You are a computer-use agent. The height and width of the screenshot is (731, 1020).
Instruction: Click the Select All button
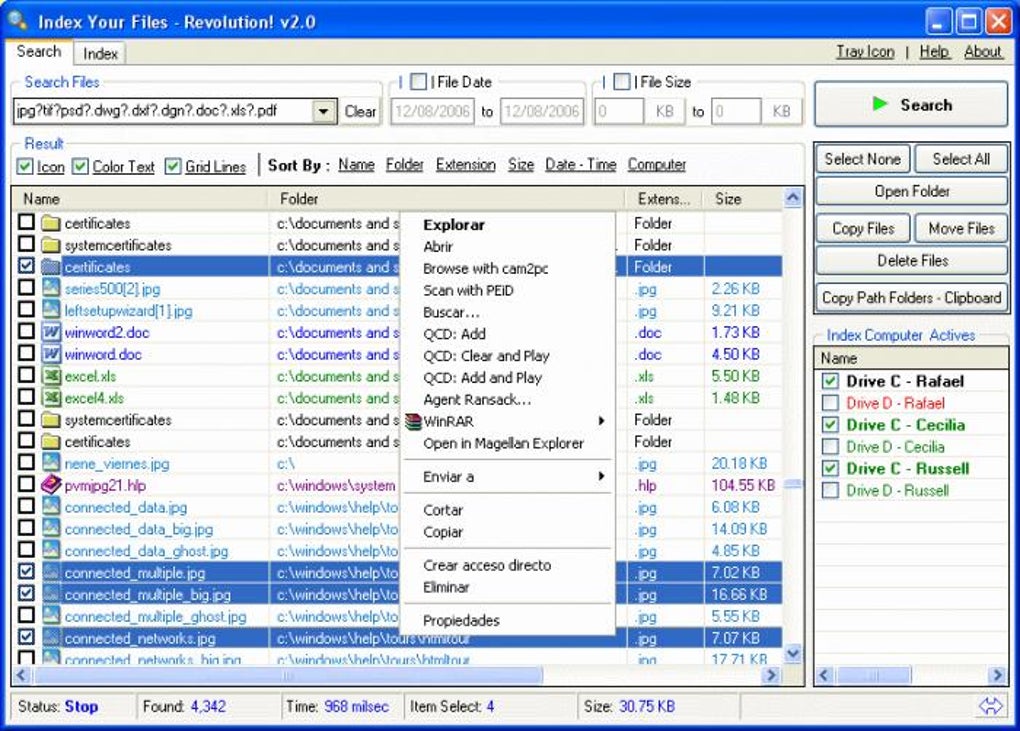[x=961, y=159]
